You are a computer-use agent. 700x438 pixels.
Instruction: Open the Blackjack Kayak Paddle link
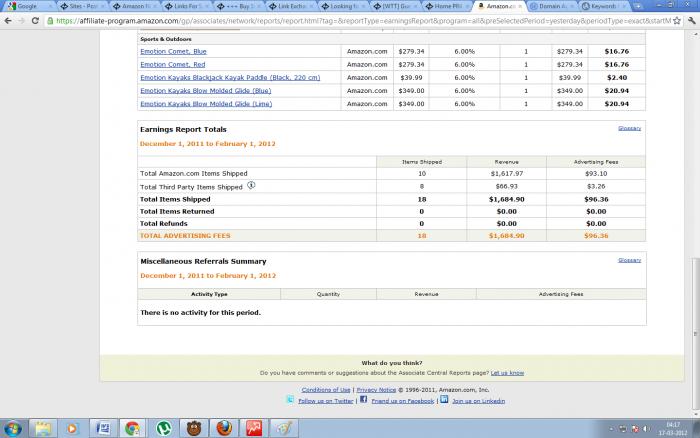[230, 77]
